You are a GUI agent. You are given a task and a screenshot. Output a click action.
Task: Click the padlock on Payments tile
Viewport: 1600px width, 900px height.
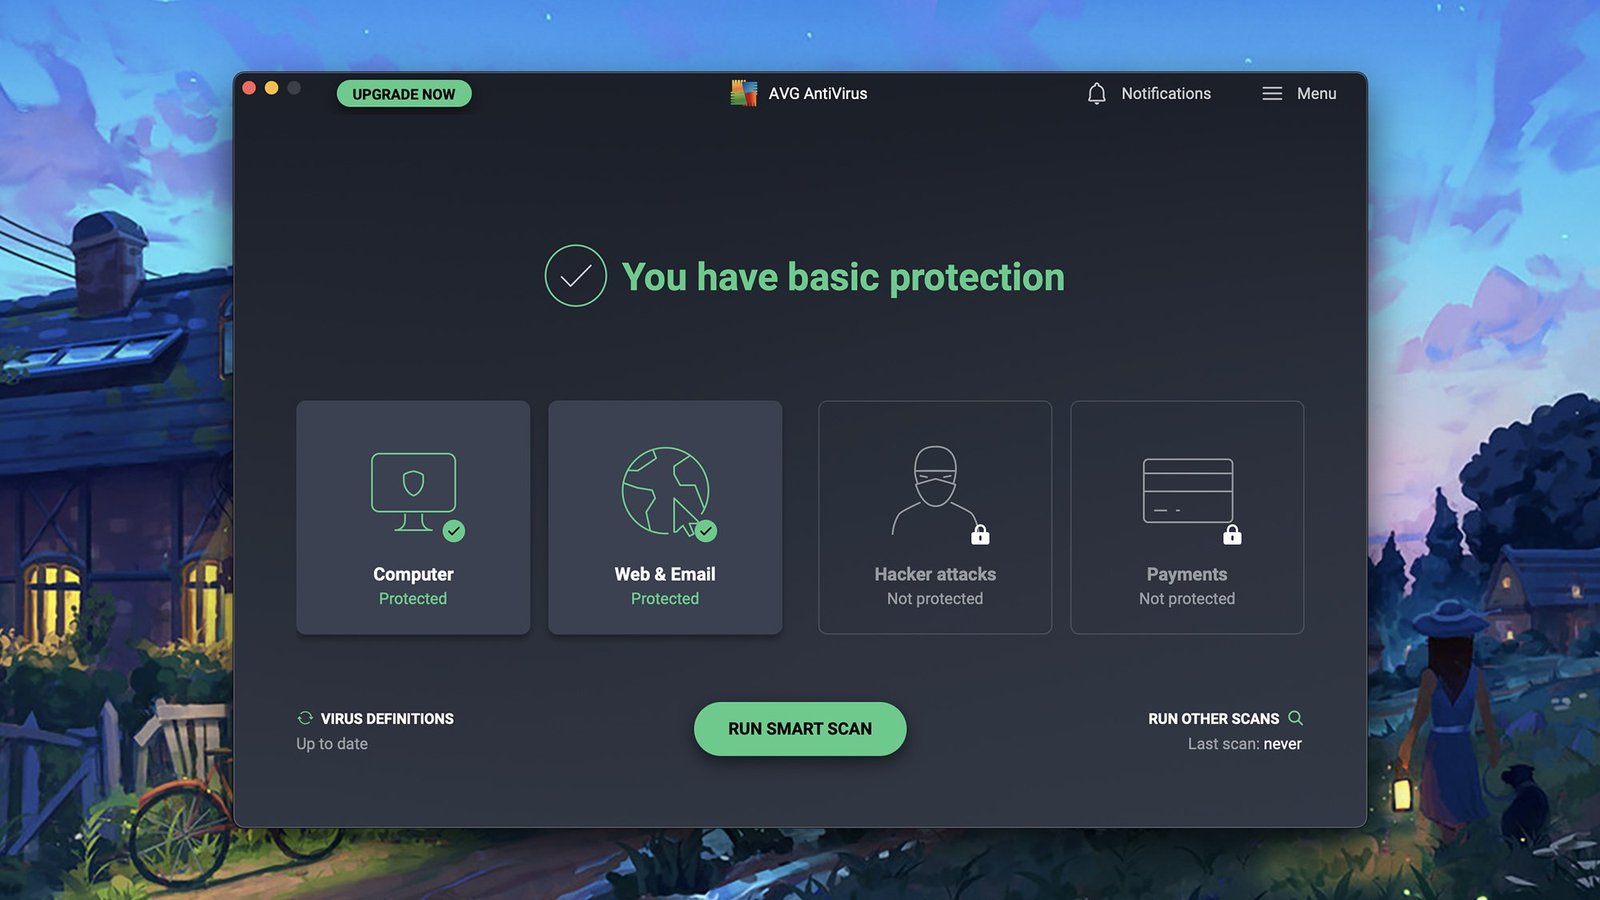pyautogui.click(x=1232, y=535)
